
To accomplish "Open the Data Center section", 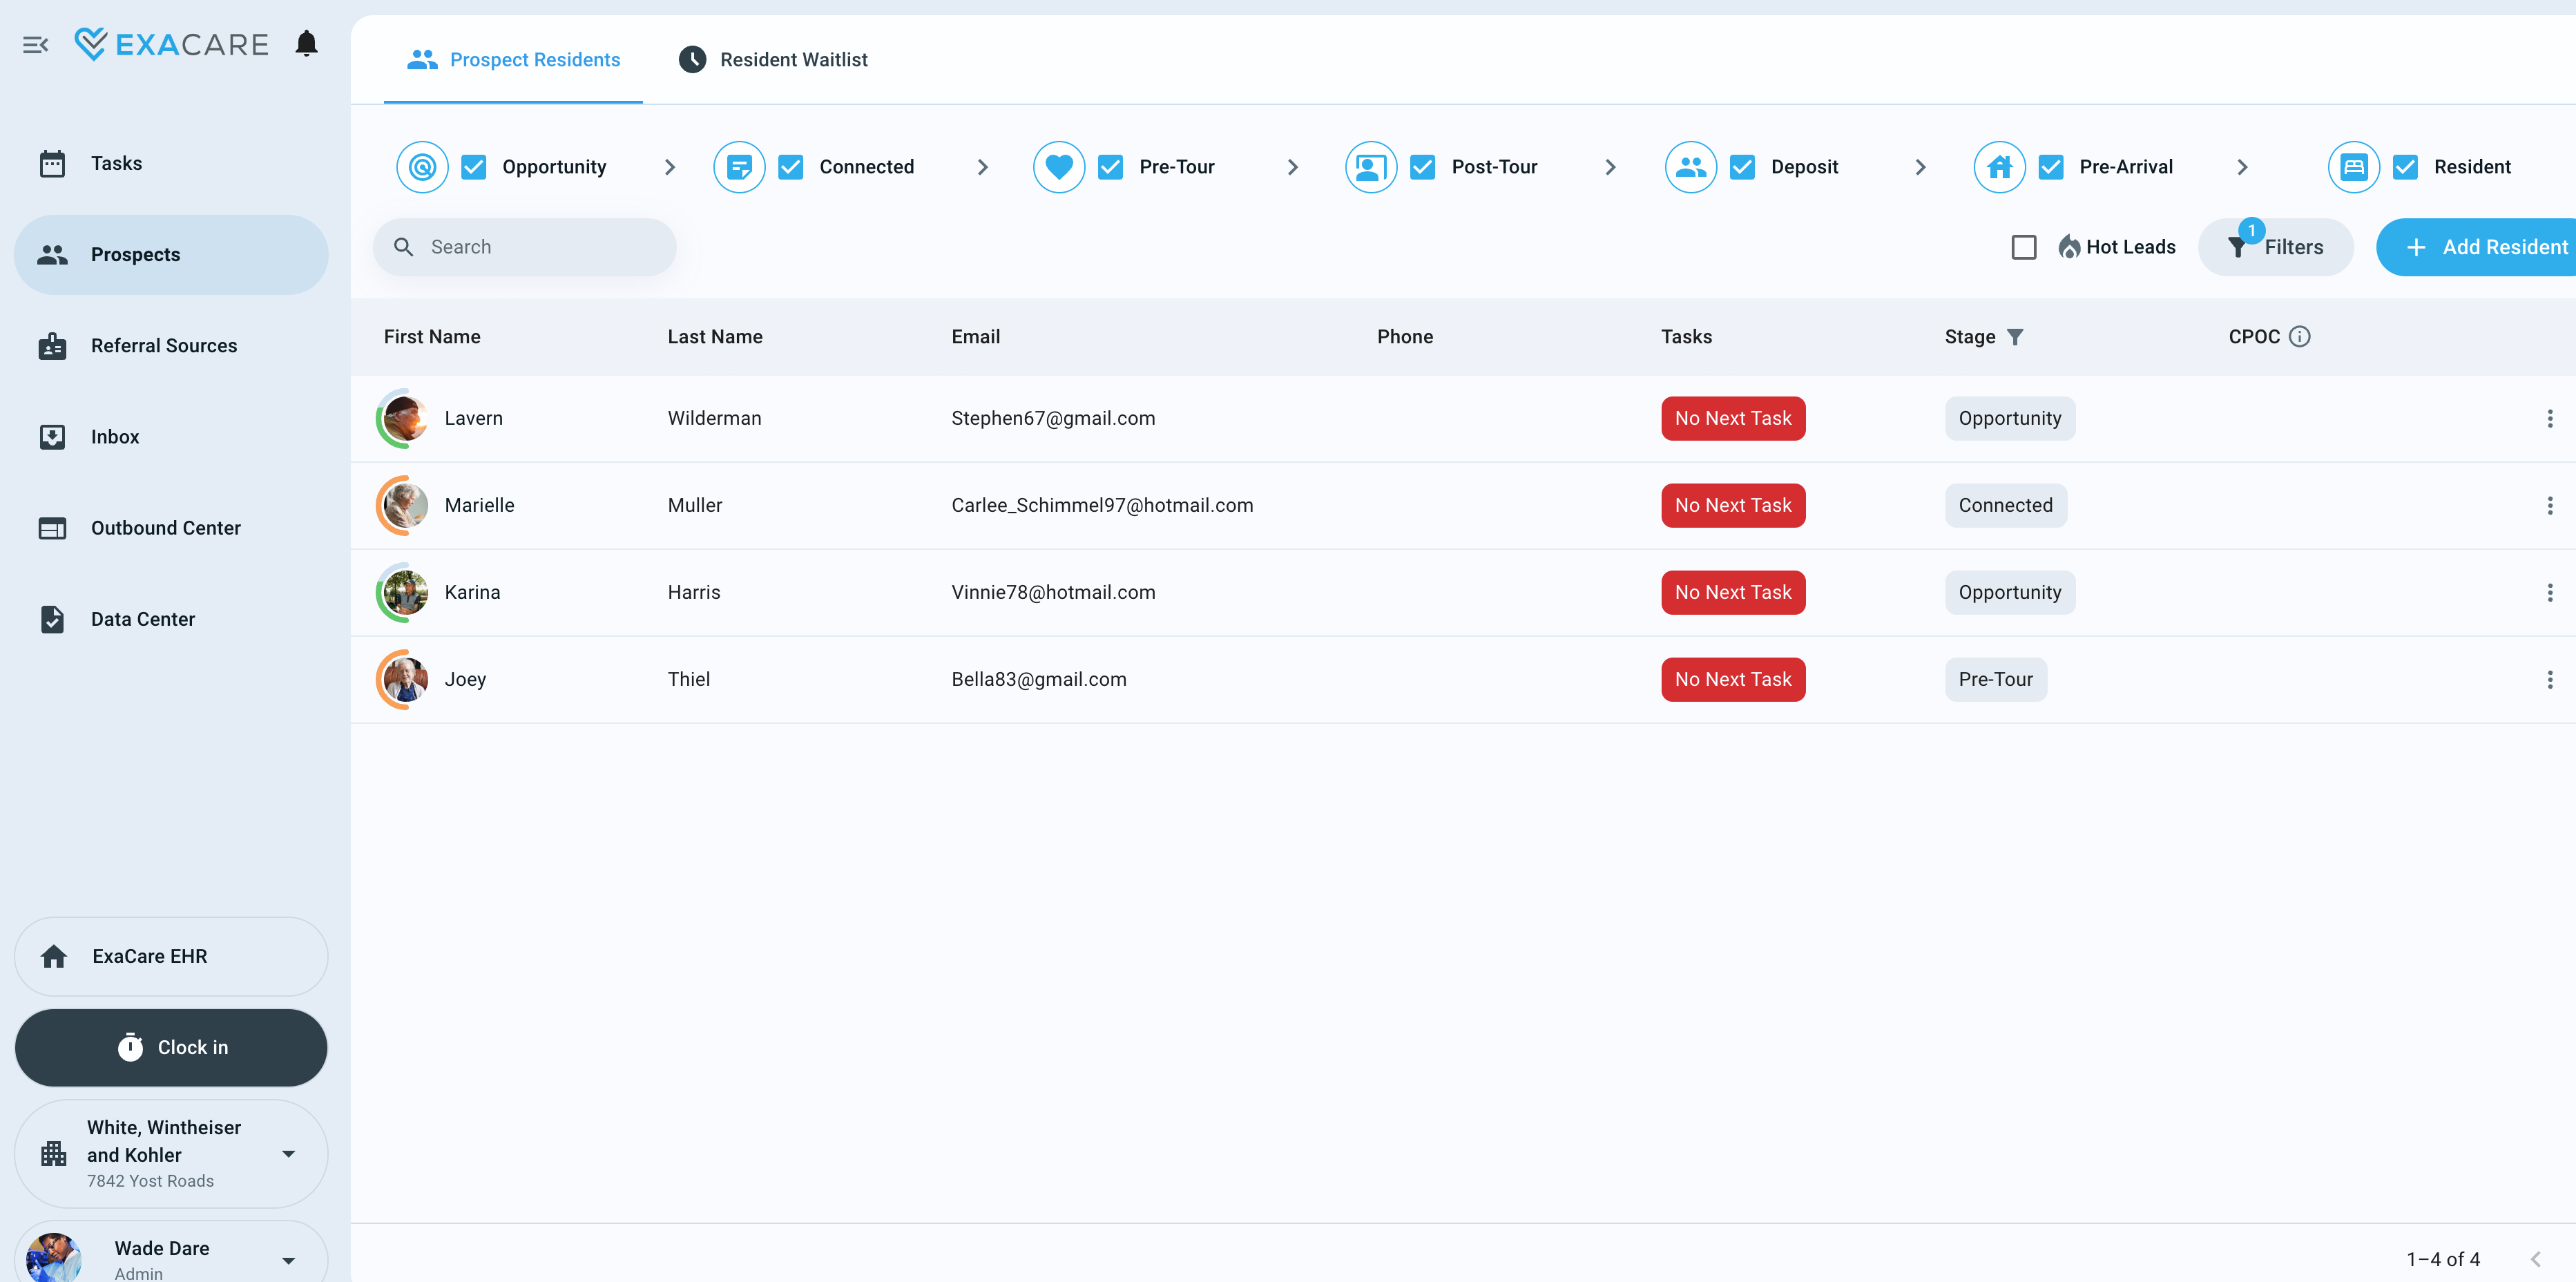I will click(x=142, y=618).
